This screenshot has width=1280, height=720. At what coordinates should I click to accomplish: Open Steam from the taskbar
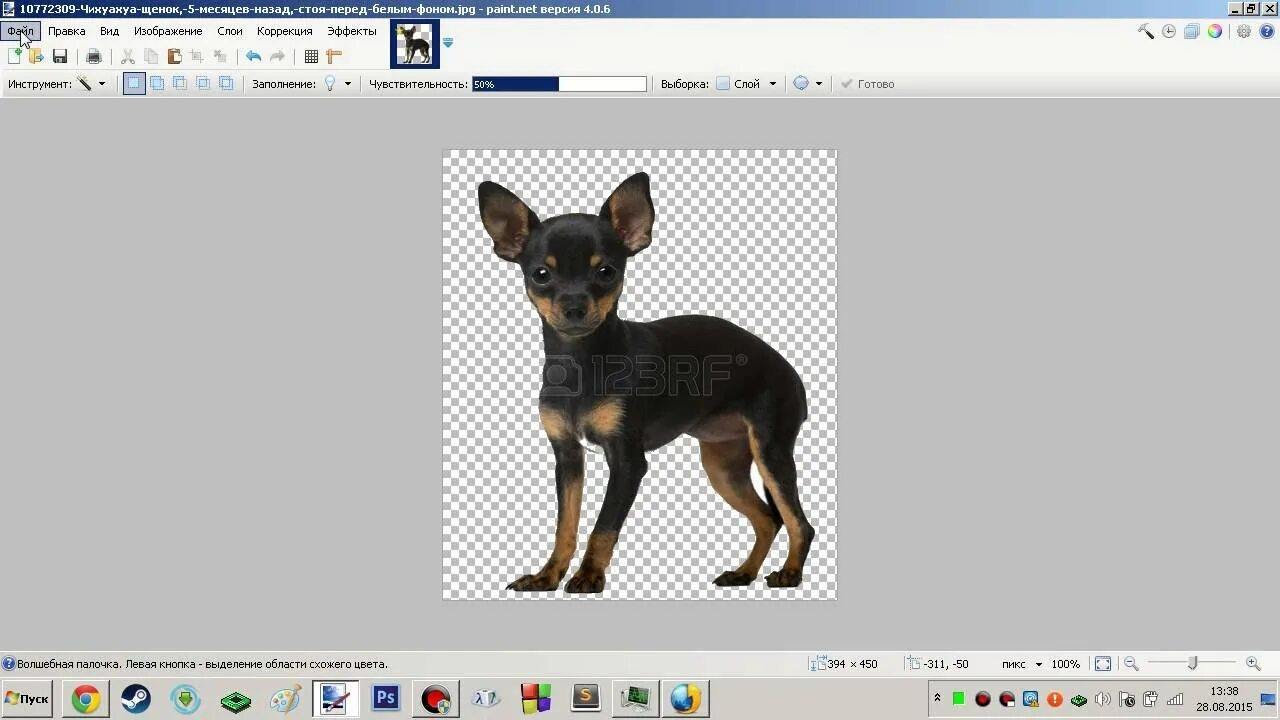[x=136, y=699]
